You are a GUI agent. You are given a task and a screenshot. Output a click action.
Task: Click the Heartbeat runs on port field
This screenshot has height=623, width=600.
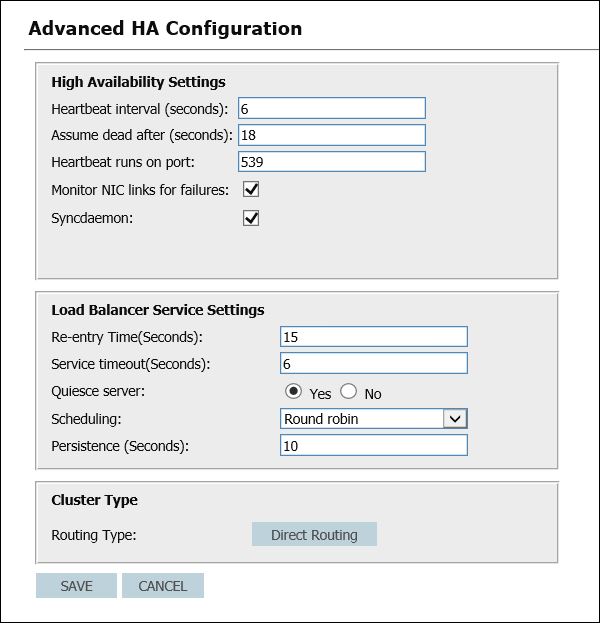332,162
